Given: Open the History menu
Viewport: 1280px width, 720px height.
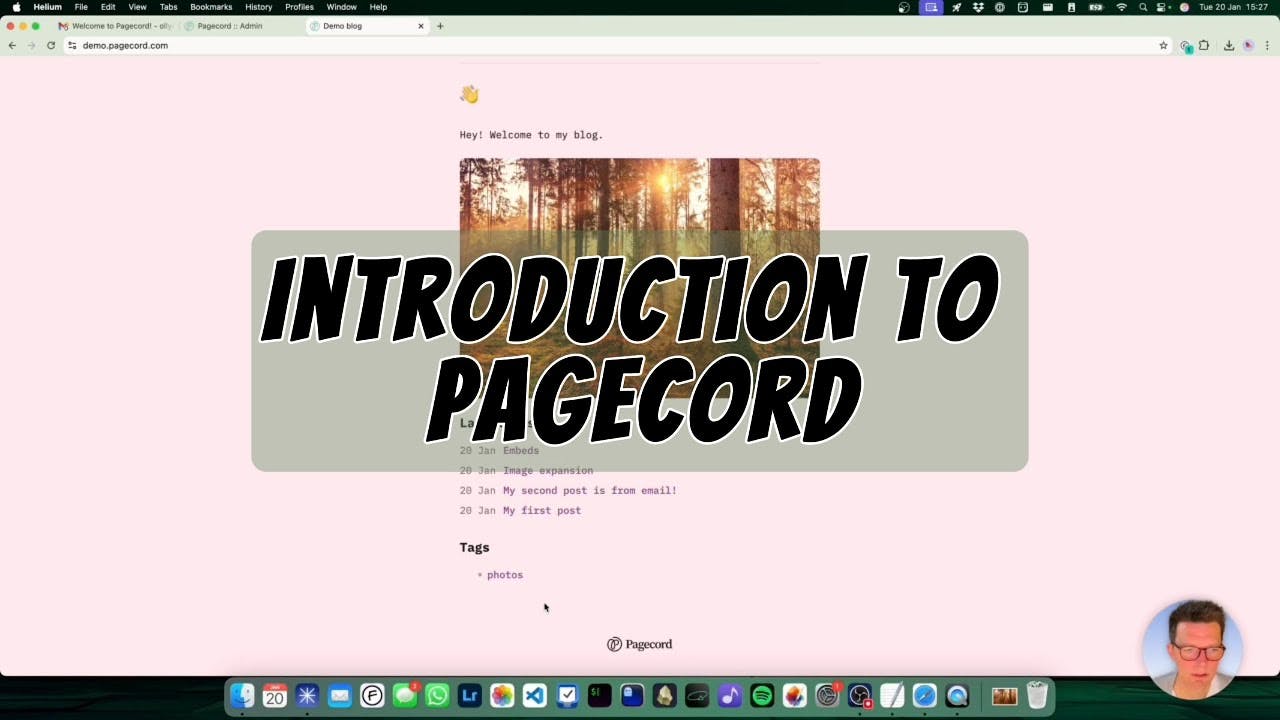Looking at the screenshot, I should [258, 7].
